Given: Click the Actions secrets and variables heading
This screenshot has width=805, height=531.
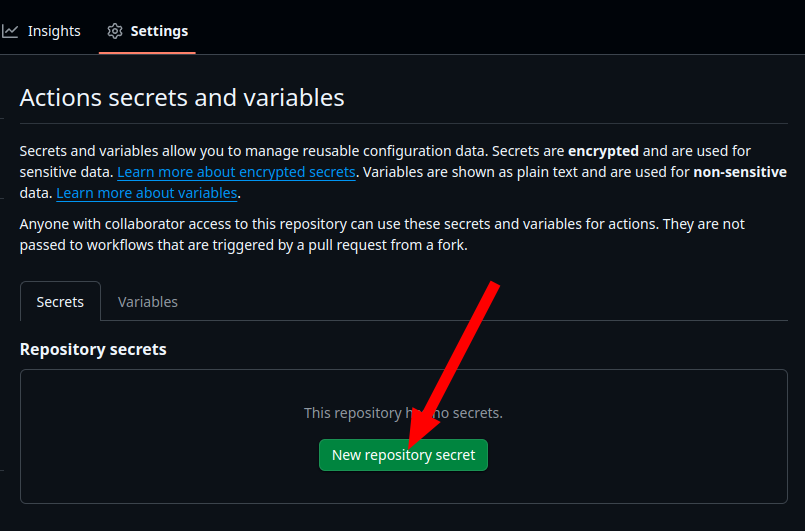Looking at the screenshot, I should [x=182, y=98].
